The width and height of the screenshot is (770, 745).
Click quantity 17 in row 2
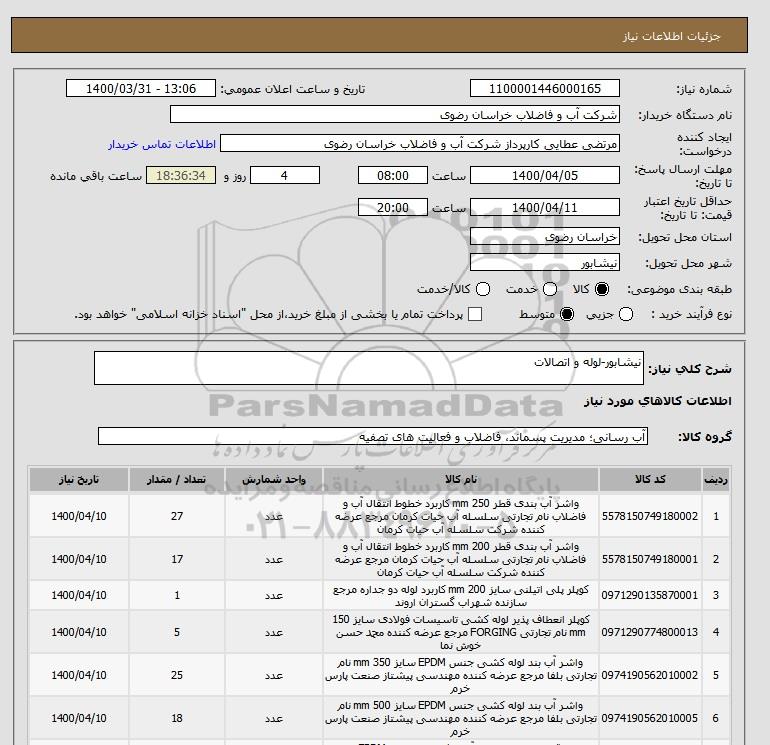coord(177,559)
